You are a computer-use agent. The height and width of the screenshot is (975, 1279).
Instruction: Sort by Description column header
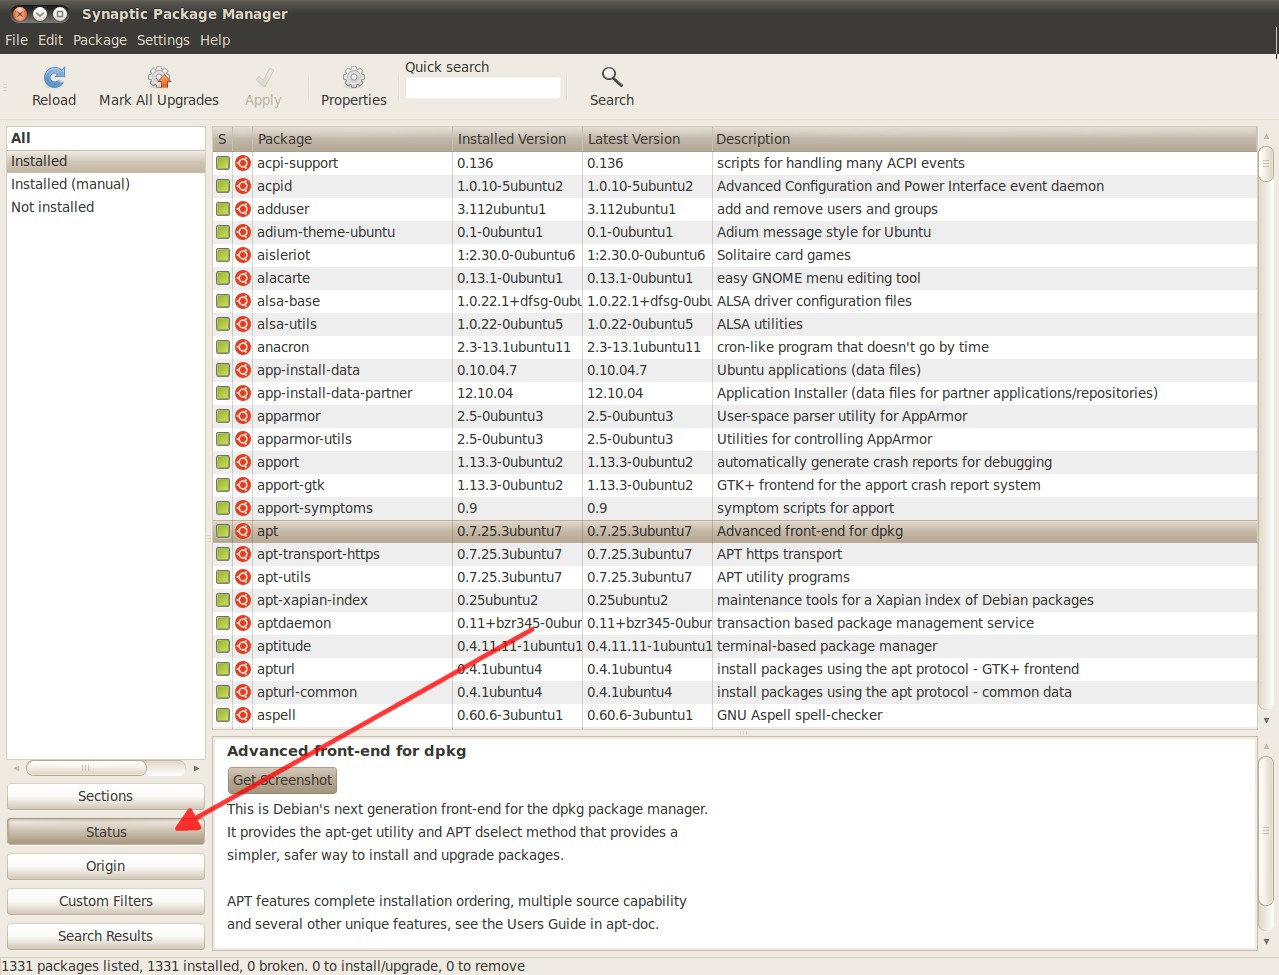(x=985, y=139)
